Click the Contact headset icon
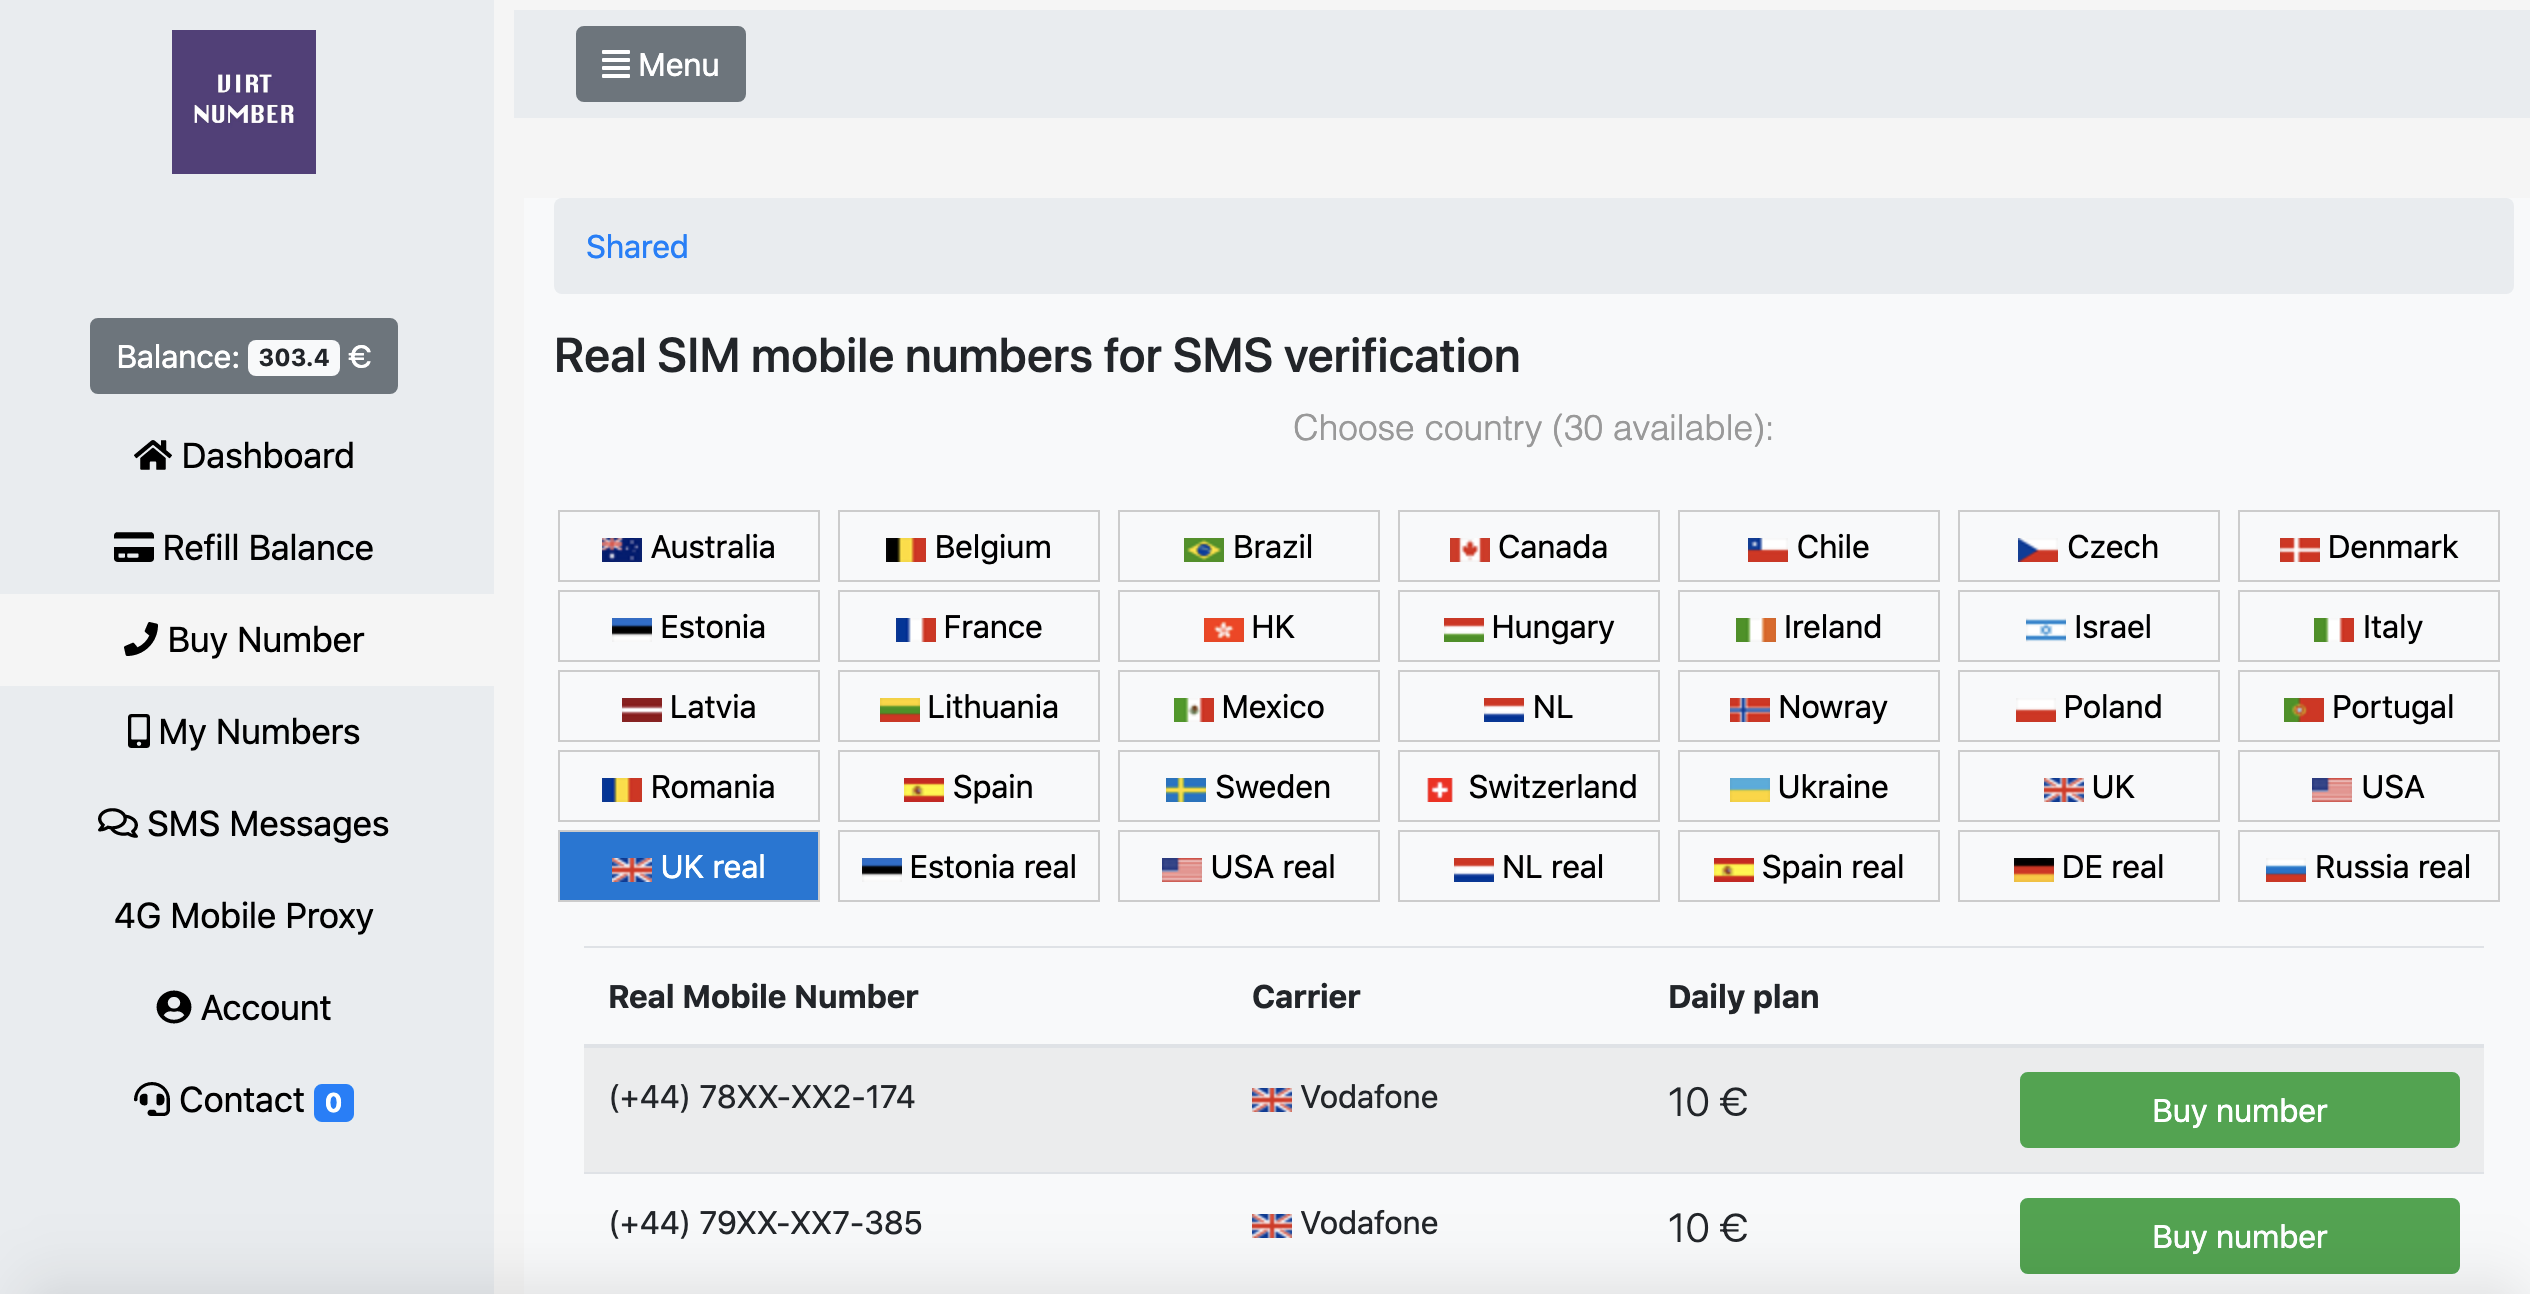This screenshot has height=1294, width=2530. coord(152,1099)
